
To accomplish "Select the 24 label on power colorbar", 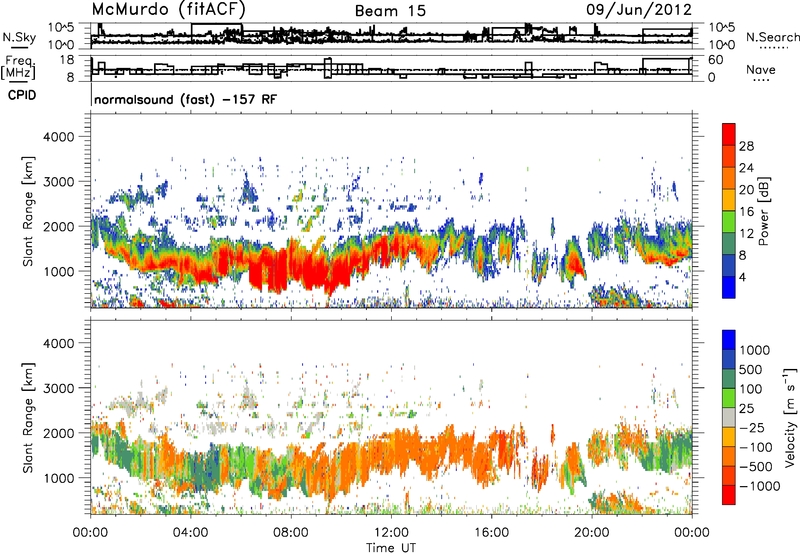I will [x=746, y=168].
